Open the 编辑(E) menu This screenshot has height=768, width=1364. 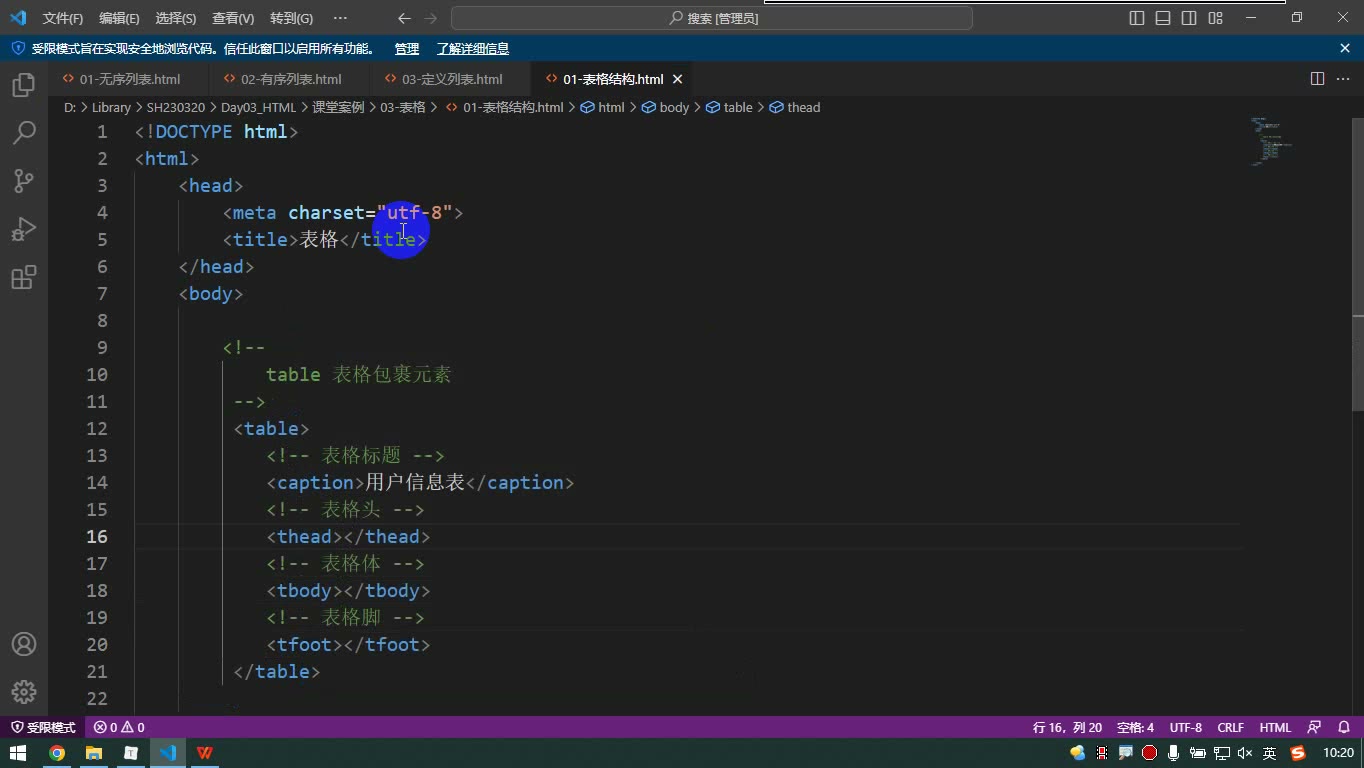tap(119, 18)
